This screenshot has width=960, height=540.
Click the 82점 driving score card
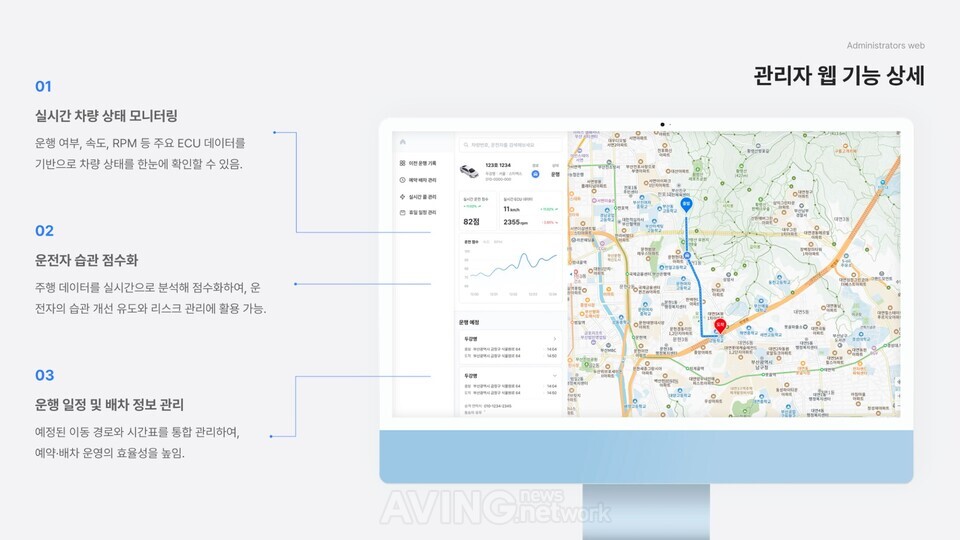(478, 211)
